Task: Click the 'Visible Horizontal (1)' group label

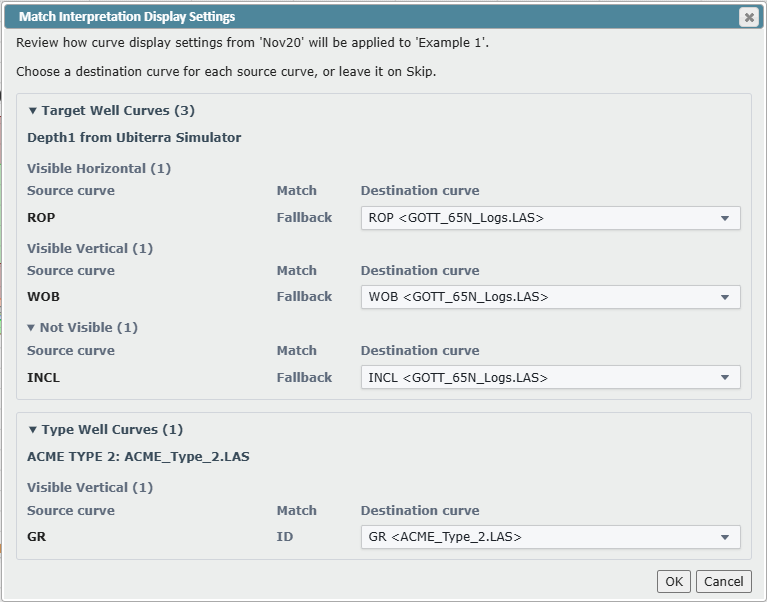Action: [x=99, y=169]
